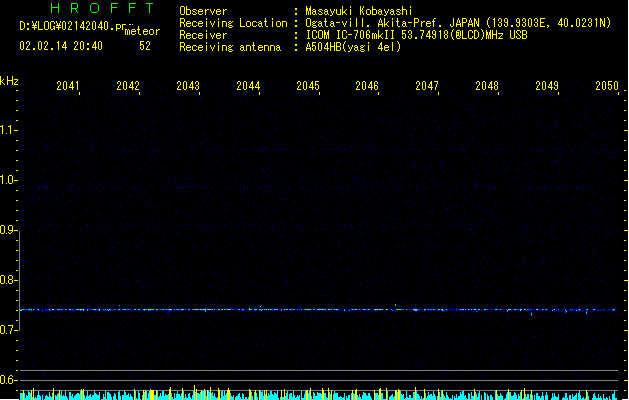Click the 2048 time marker
The image size is (629, 400).
click(487, 86)
